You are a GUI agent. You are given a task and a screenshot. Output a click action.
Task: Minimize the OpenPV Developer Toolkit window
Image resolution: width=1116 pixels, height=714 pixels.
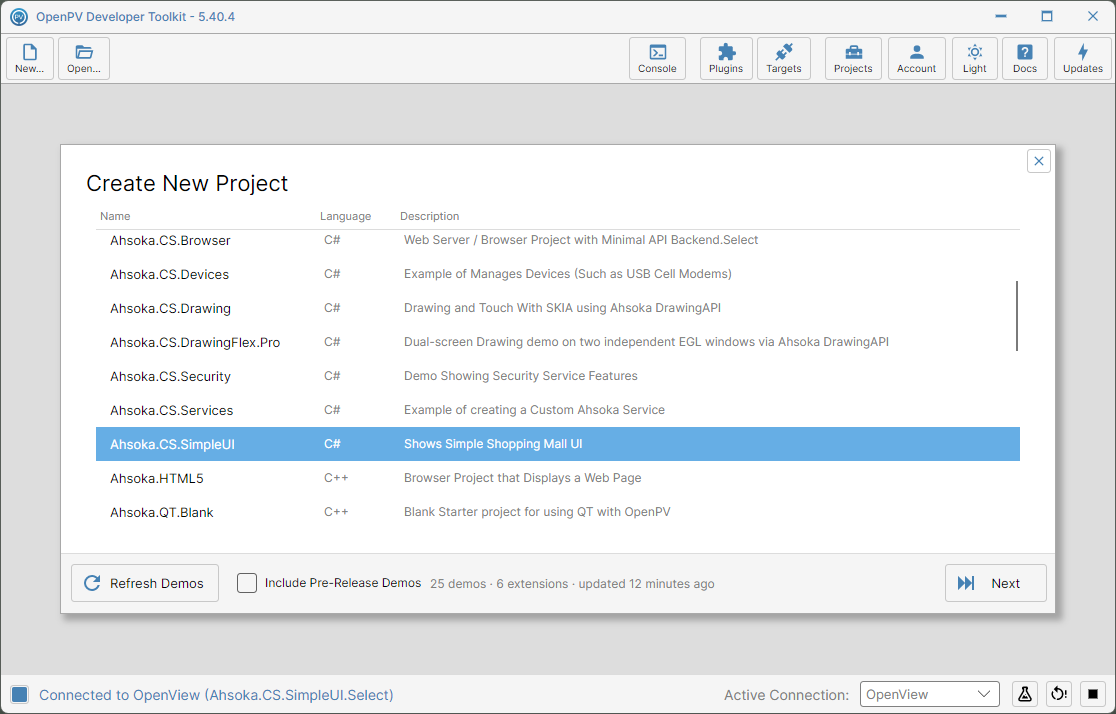coord(1001,16)
